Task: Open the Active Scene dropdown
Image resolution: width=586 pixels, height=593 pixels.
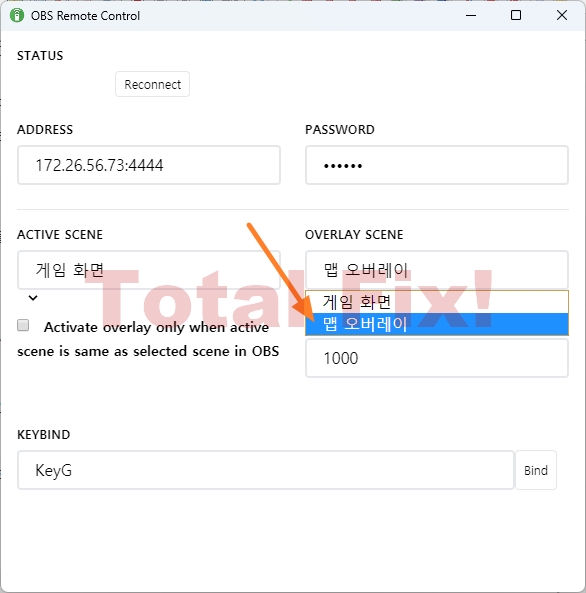Action: coord(149,270)
